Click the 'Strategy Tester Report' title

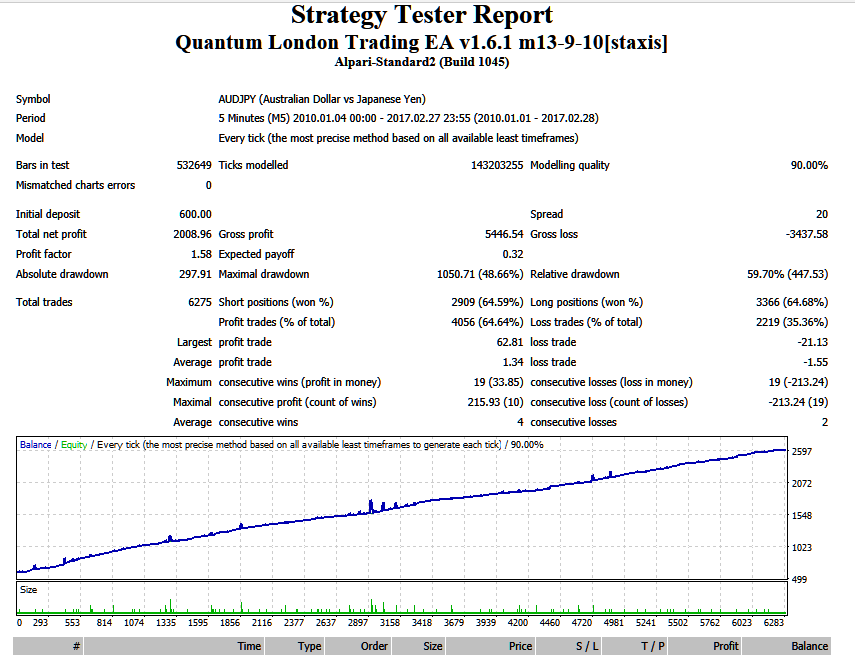(x=422, y=15)
